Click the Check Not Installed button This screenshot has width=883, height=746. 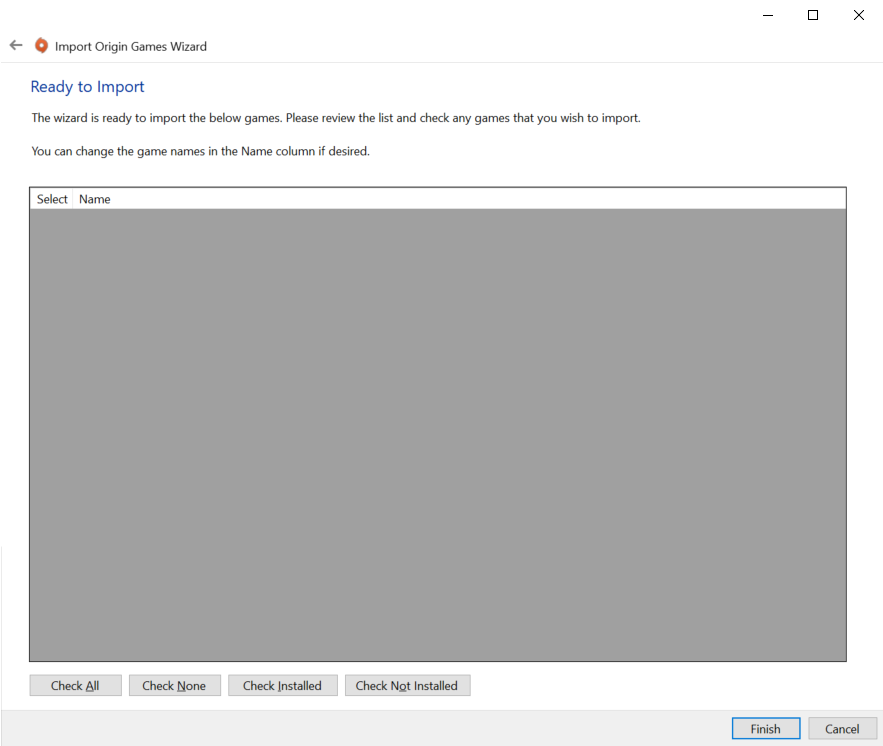(x=407, y=685)
